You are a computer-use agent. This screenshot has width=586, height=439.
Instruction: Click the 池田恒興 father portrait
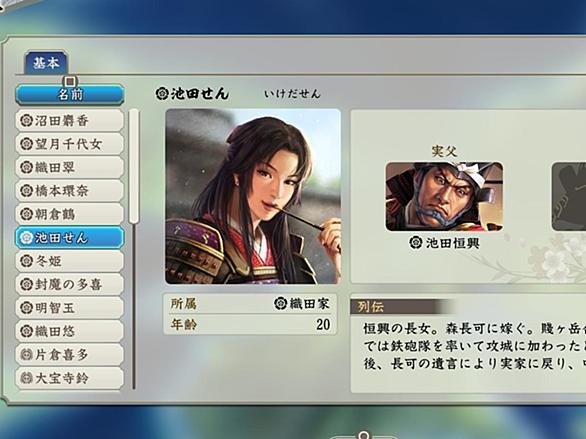click(444, 197)
